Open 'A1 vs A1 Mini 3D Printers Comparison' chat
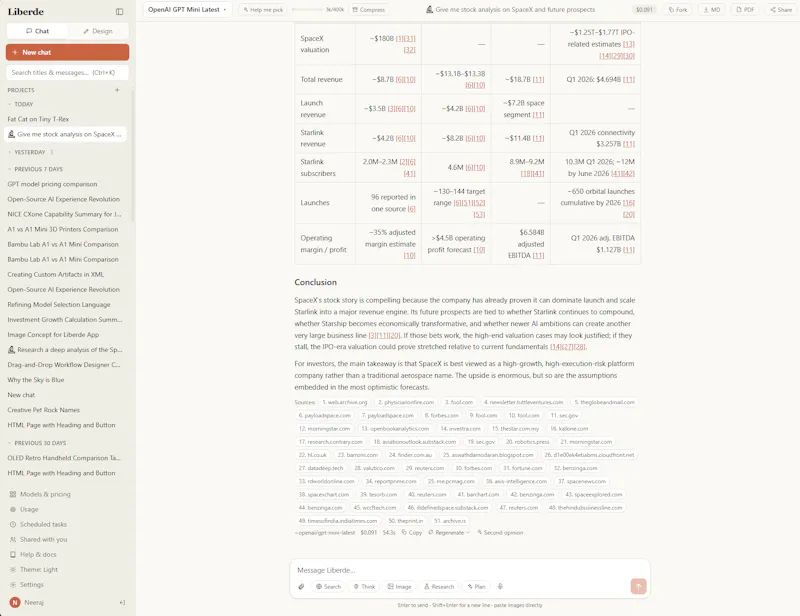Viewport: 800px width, 616px height. coord(63,229)
